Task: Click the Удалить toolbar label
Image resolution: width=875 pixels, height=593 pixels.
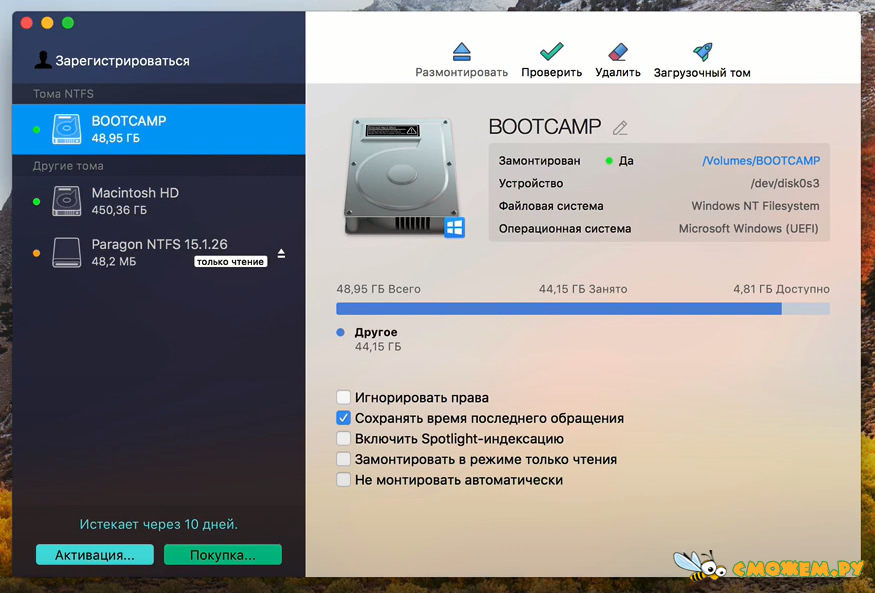Action: click(x=618, y=73)
